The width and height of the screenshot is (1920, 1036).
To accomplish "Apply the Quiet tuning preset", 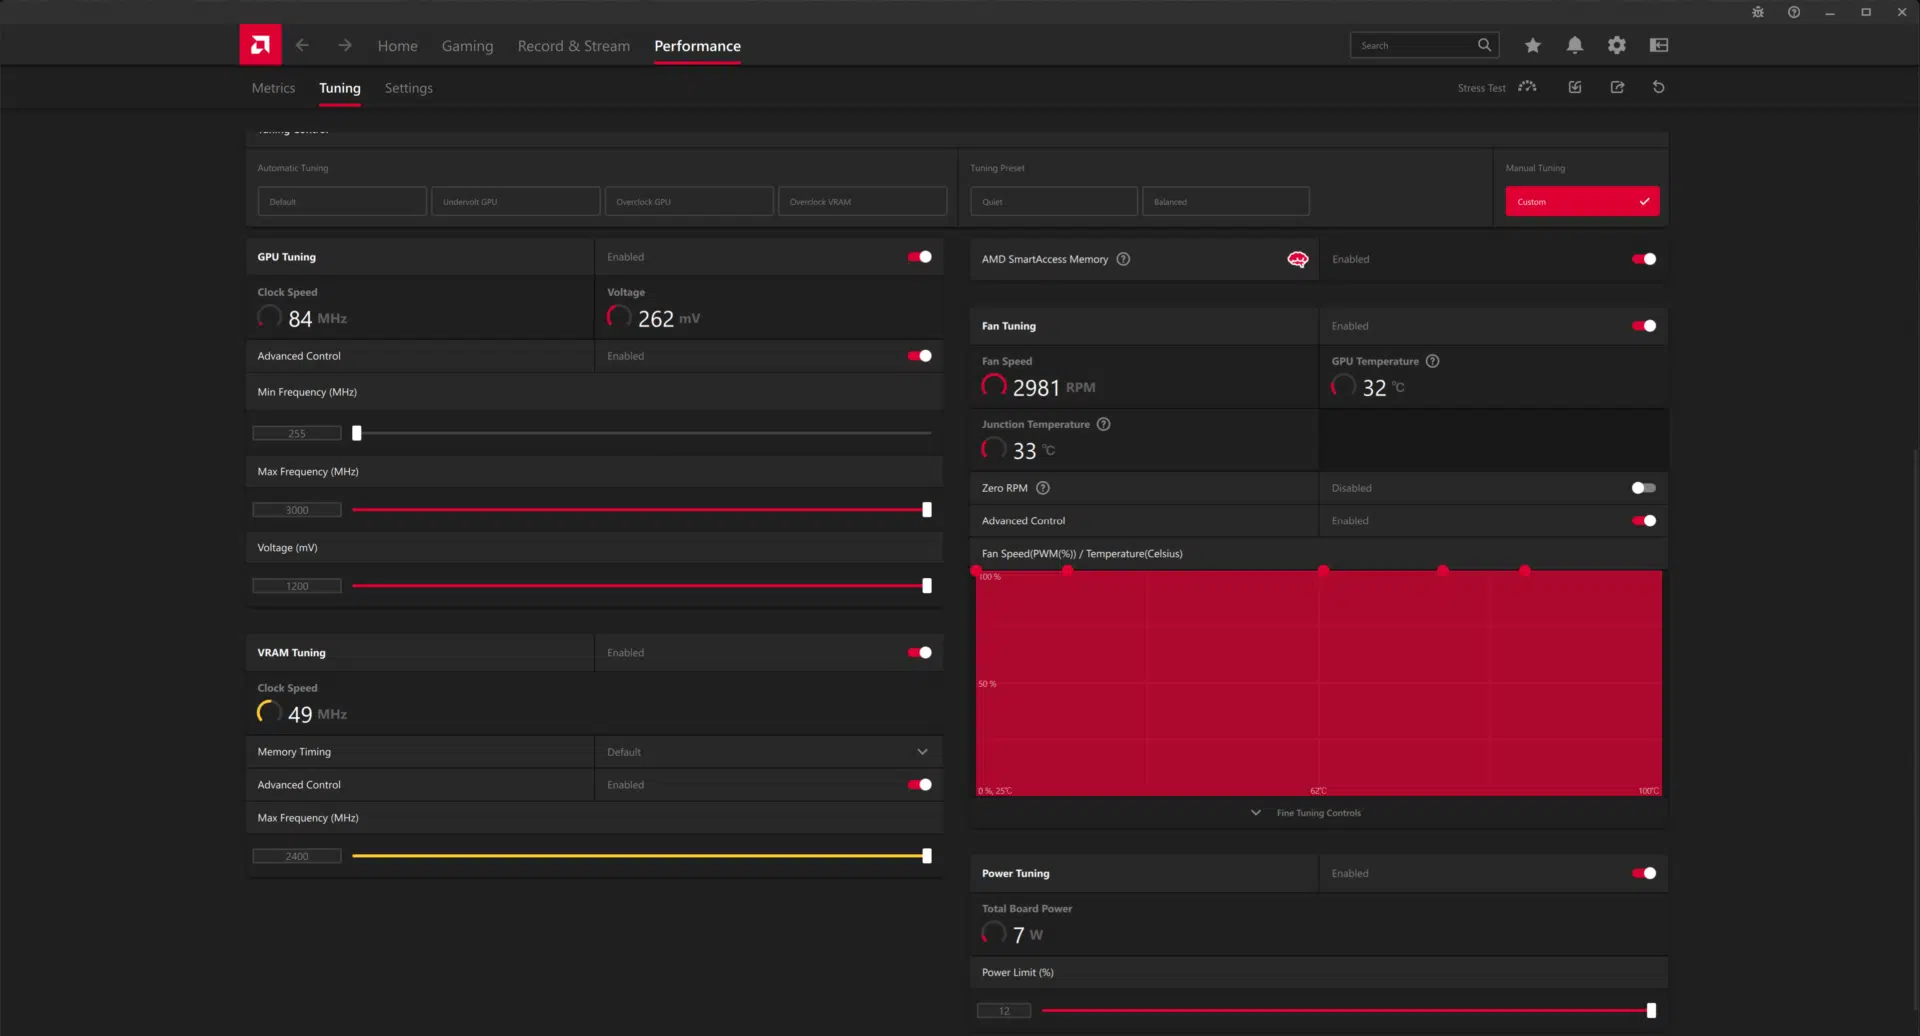I will click(1052, 201).
